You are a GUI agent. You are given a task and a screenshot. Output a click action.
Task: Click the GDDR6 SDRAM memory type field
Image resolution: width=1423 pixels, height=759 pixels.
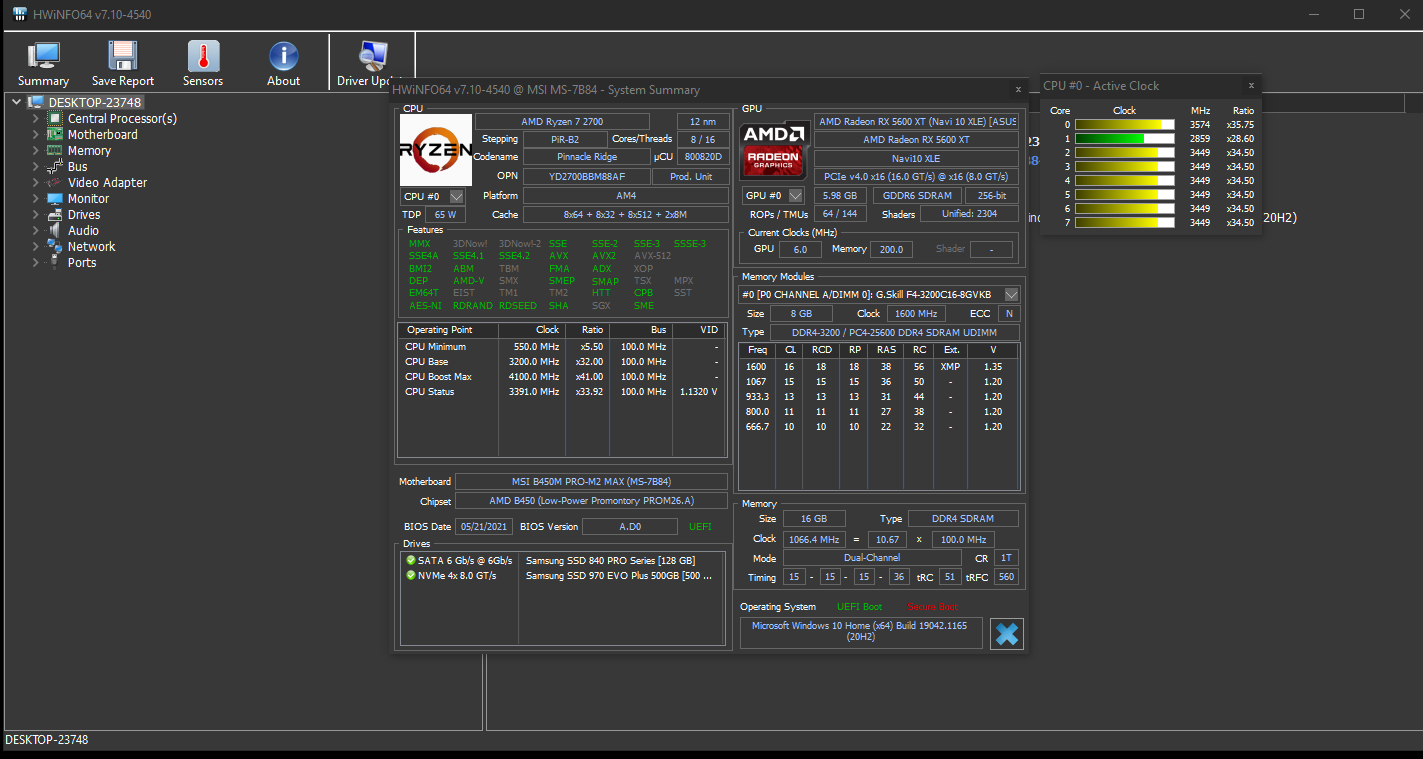[x=918, y=196]
